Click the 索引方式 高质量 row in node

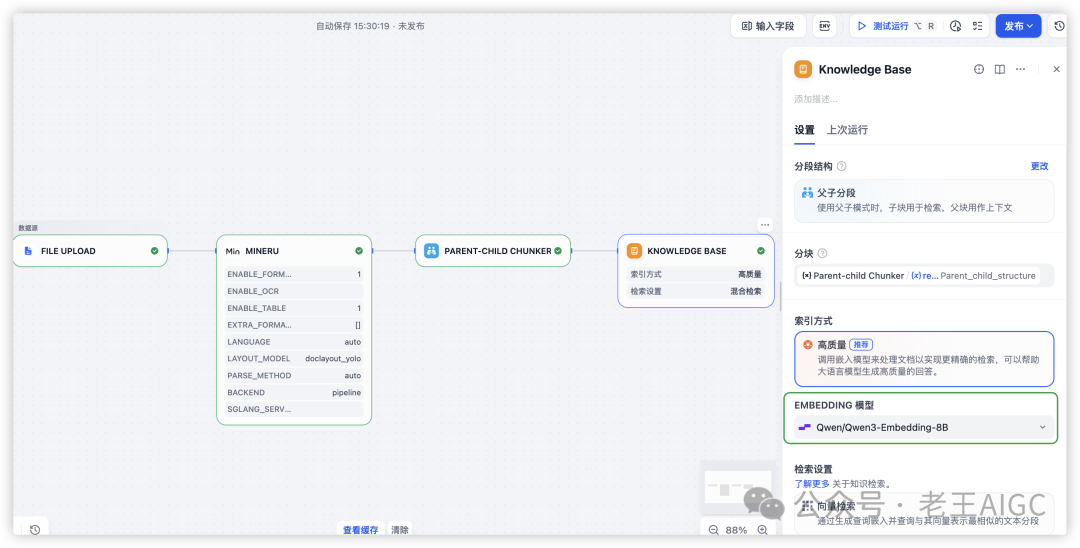pyautogui.click(x=696, y=274)
